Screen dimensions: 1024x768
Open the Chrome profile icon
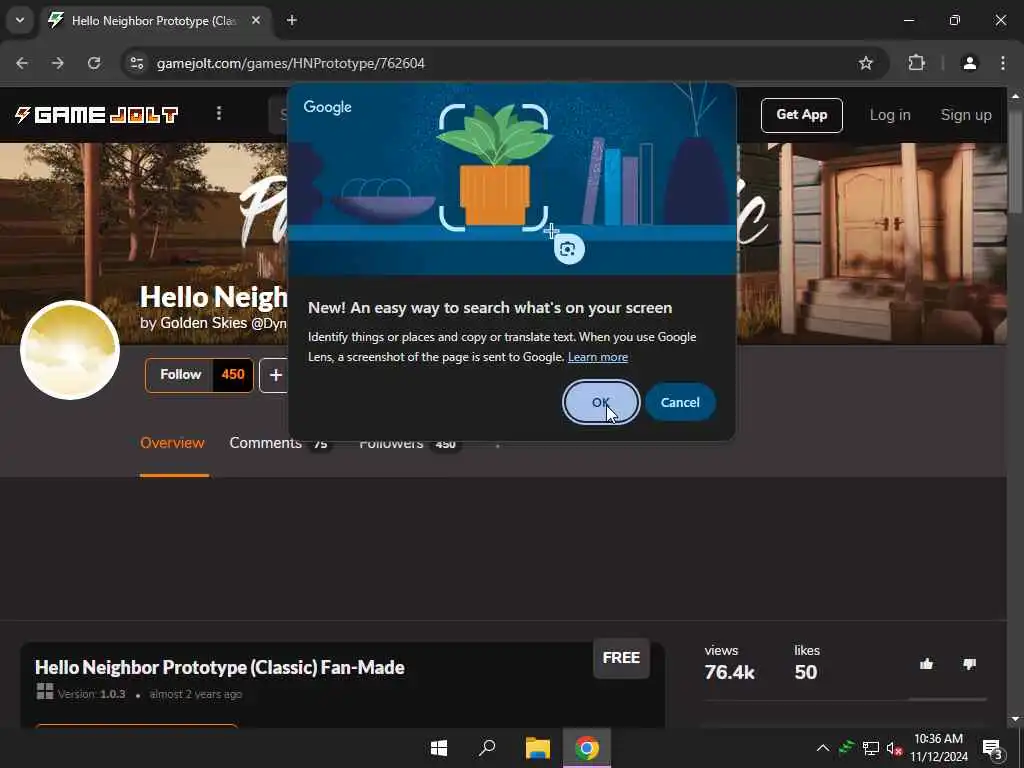coord(969,63)
